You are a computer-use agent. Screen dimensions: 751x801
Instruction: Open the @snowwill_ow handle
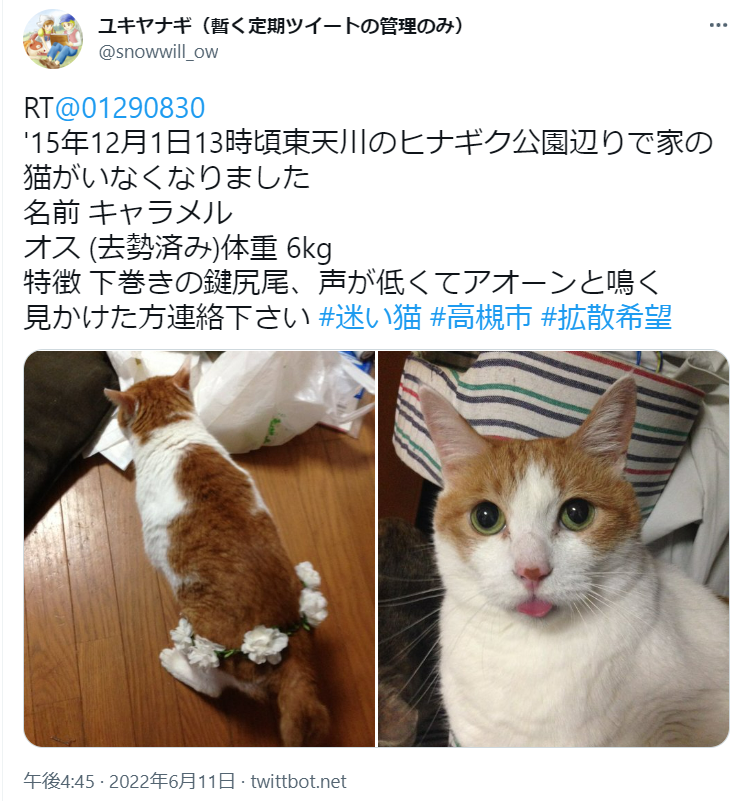[158, 52]
